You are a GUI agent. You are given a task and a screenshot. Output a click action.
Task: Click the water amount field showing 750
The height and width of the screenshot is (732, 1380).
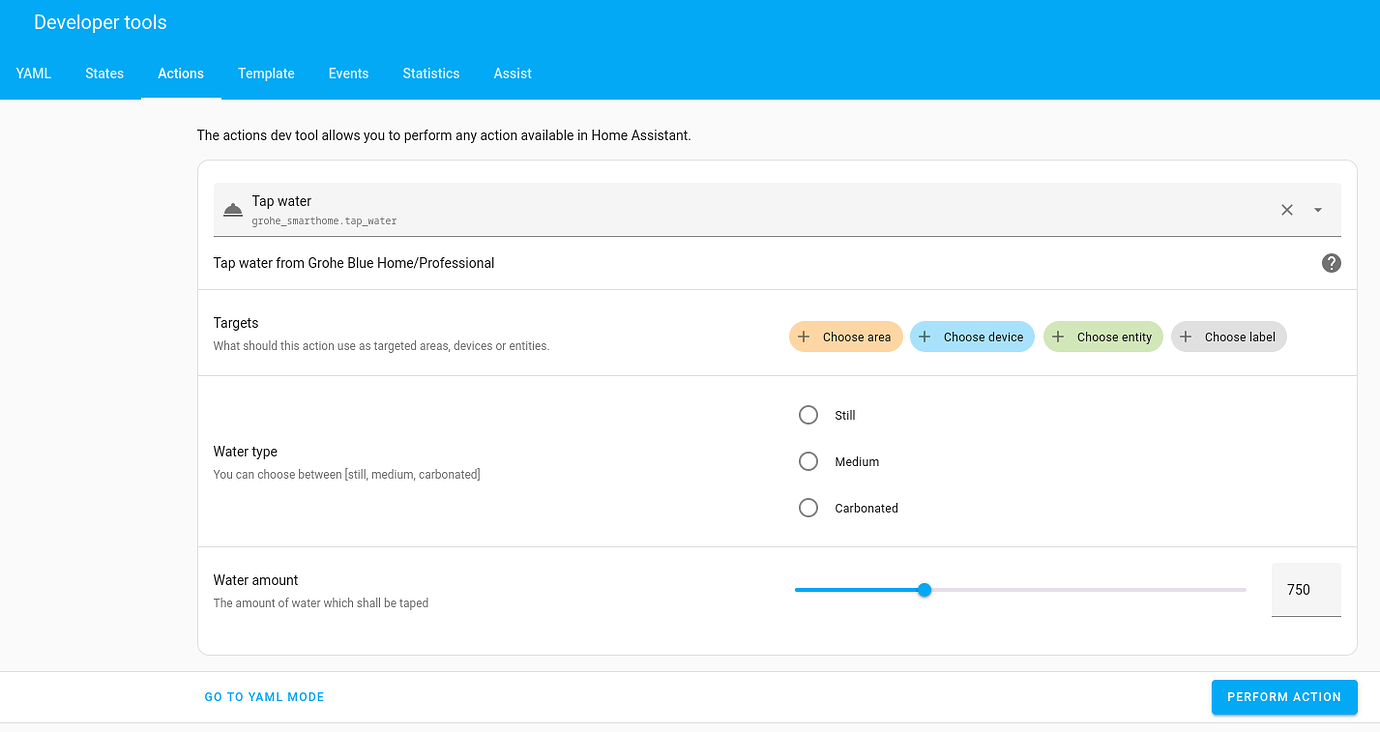point(1305,590)
